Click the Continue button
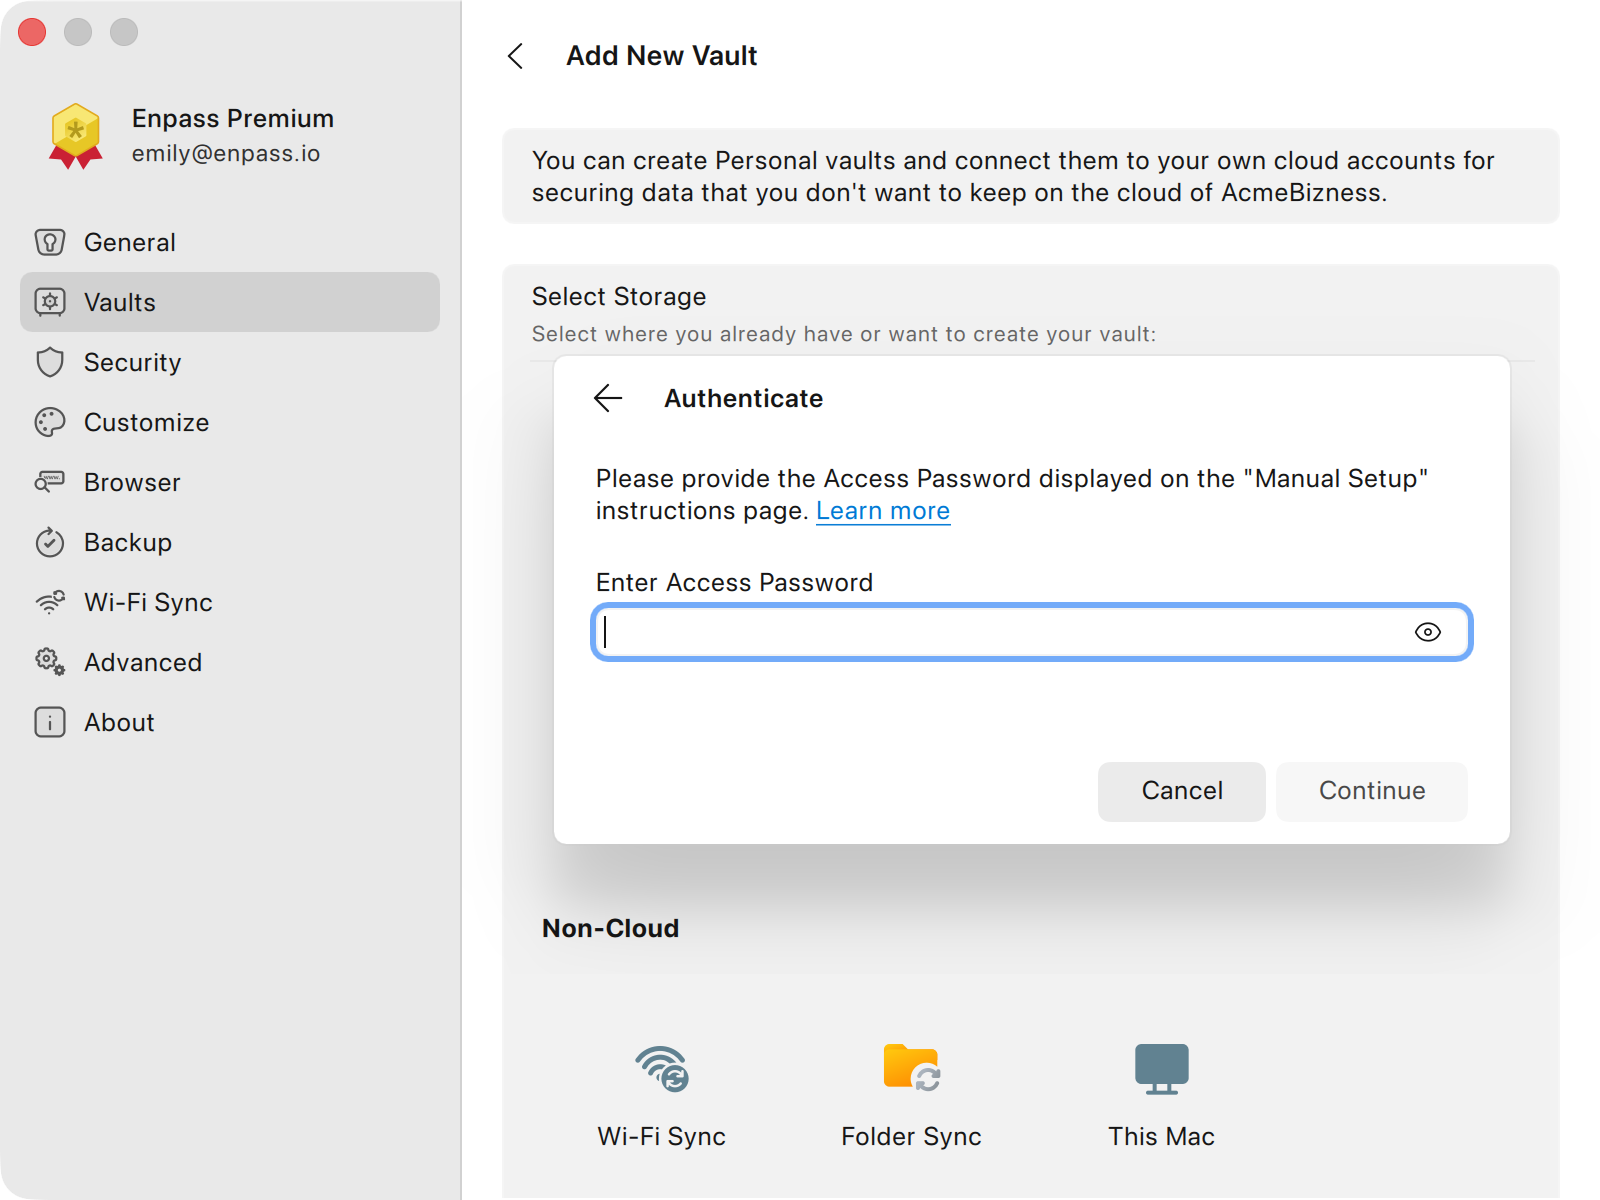 click(x=1372, y=791)
